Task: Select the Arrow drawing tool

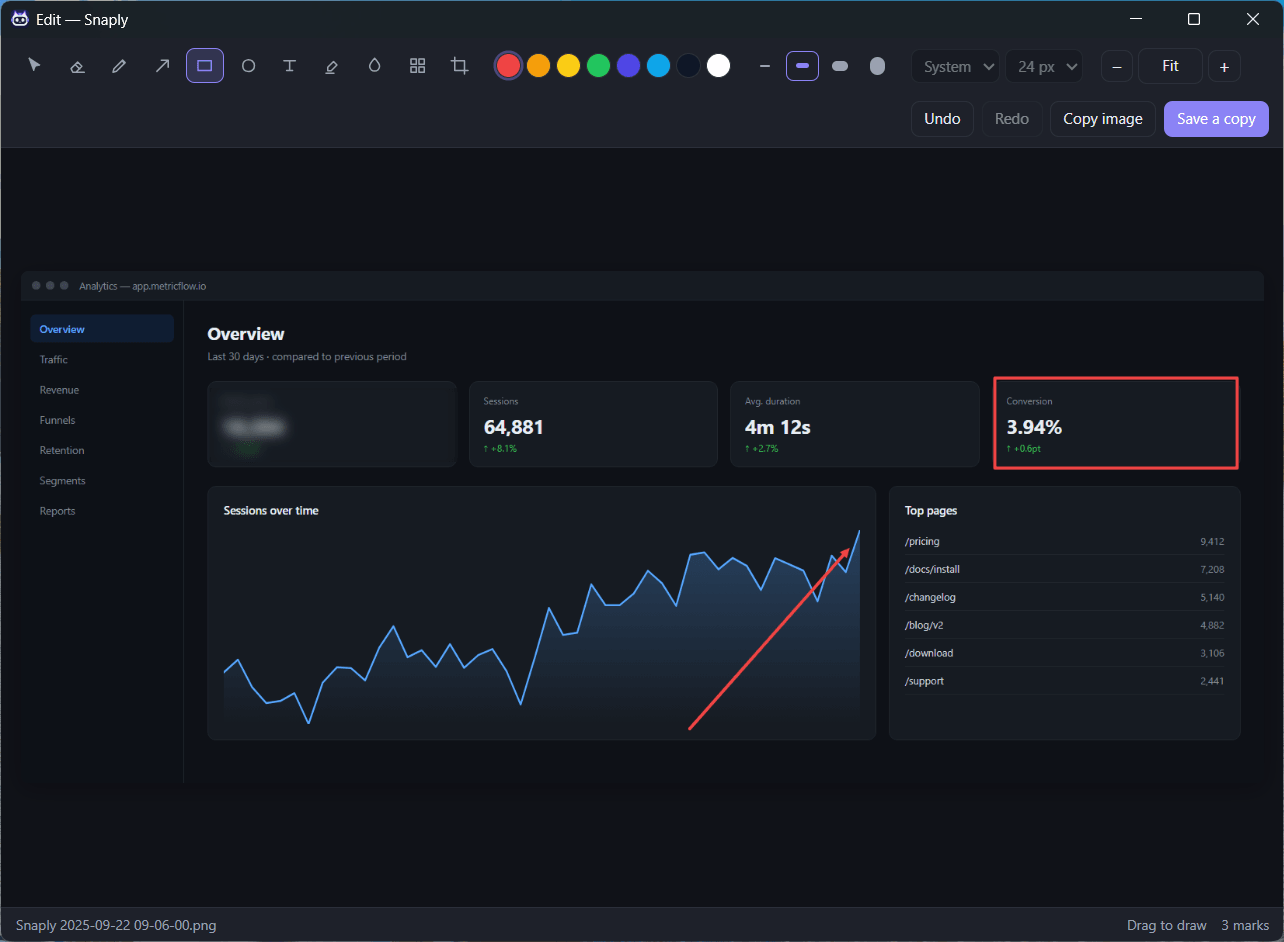Action: (162, 66)
